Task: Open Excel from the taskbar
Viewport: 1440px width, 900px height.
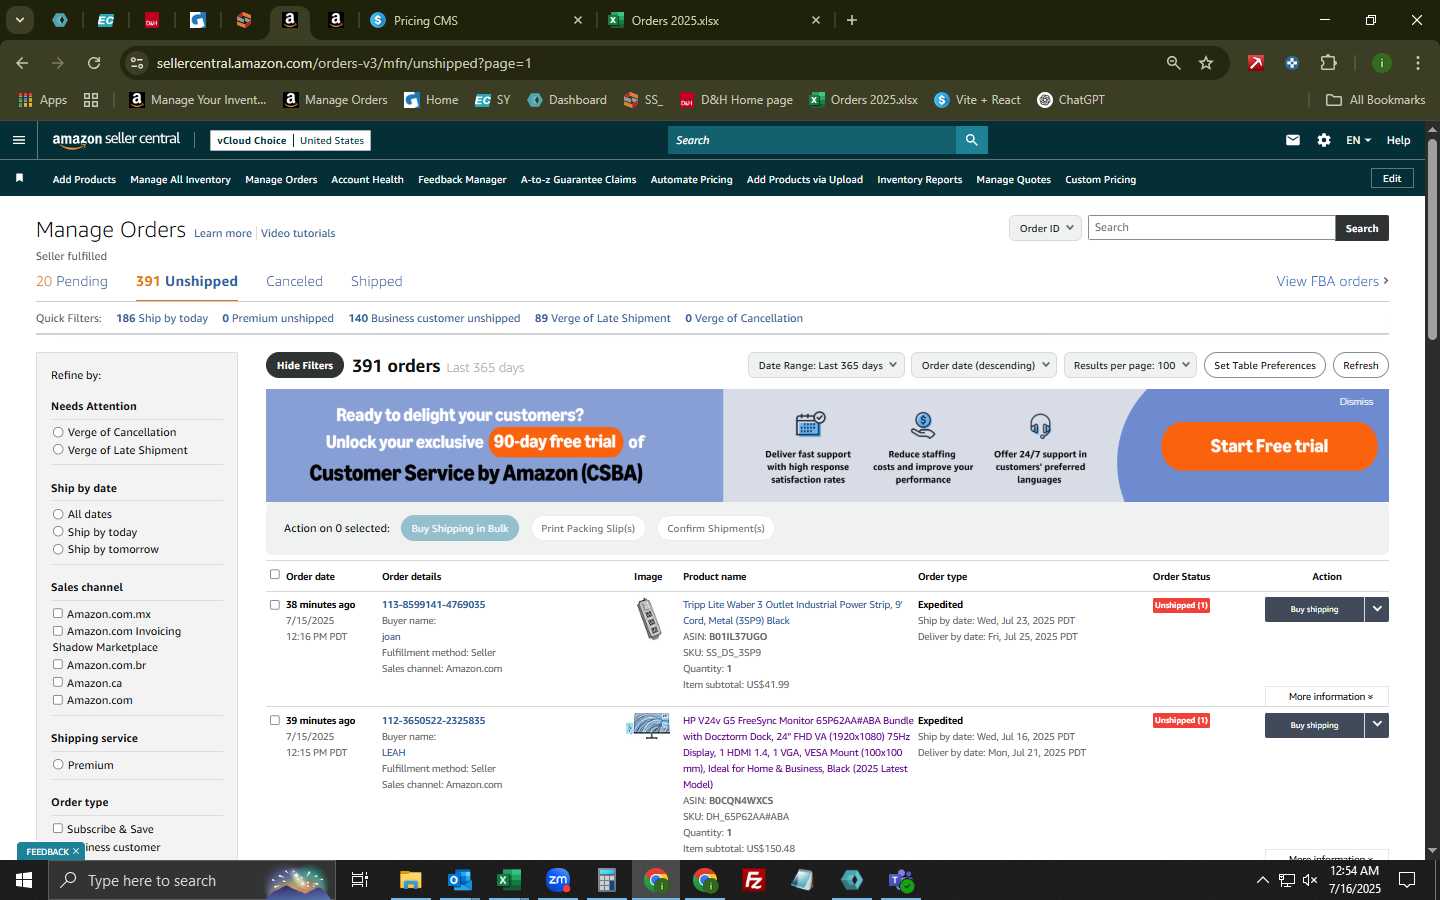Action: pyautogui.click(x=508, y=880)
